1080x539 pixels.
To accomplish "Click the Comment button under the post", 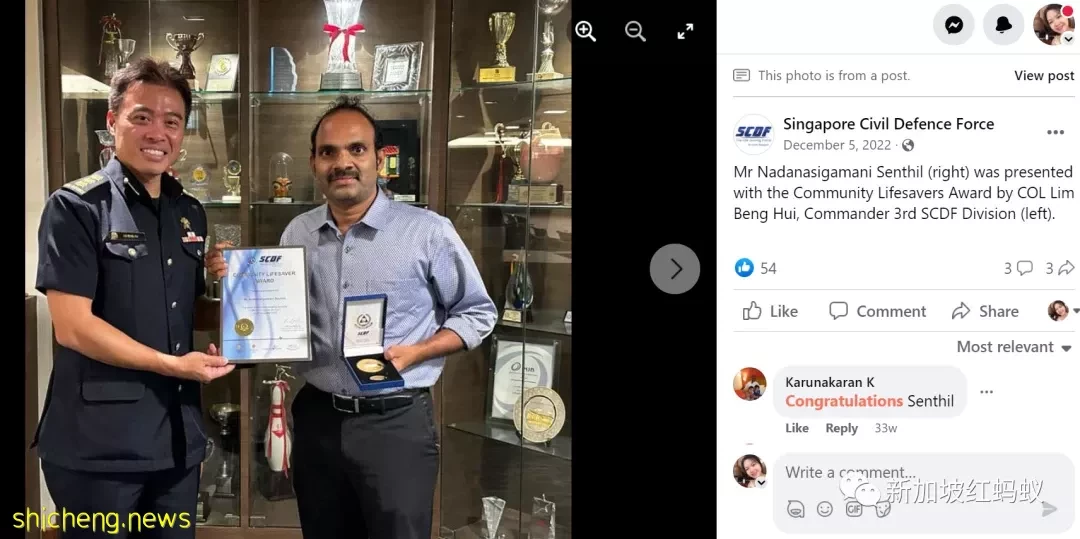I will [x=877, y=311].
